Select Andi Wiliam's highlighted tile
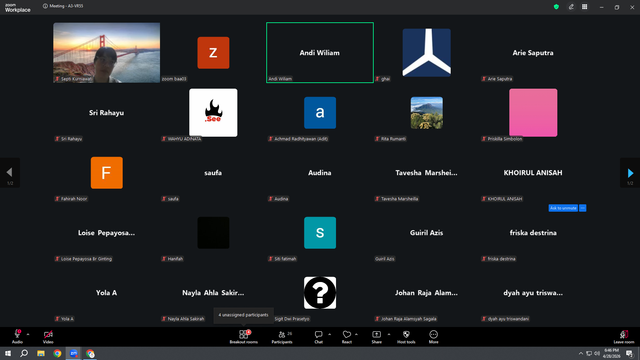640x360 pixels. 320,53
